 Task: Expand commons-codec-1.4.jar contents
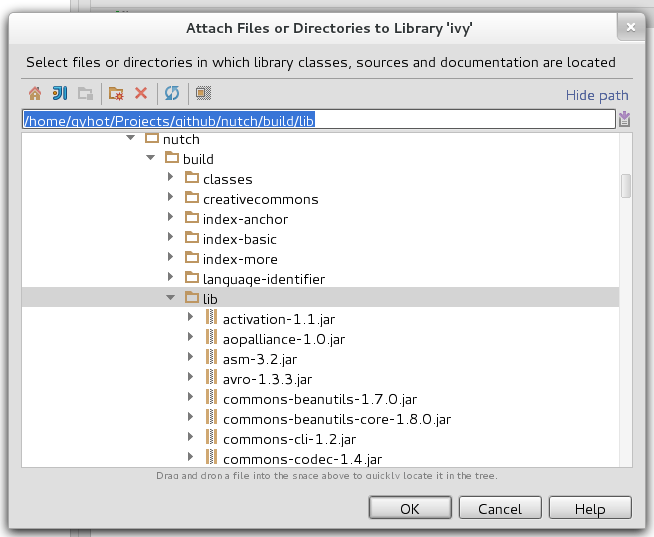coord(190,457)
